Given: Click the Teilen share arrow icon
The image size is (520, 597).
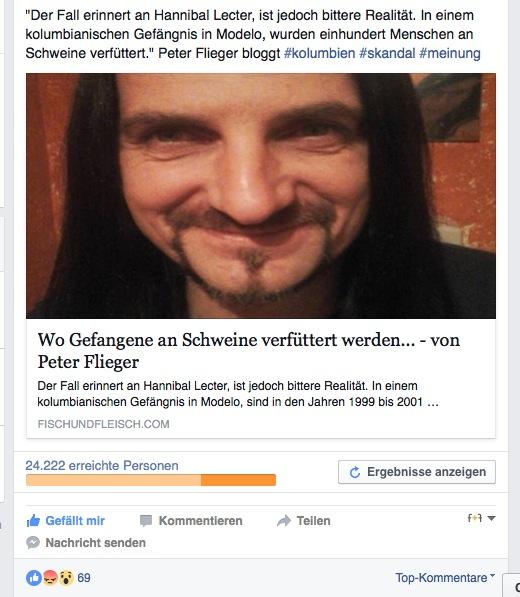Looking at the screenshot, I should point(284,520).
